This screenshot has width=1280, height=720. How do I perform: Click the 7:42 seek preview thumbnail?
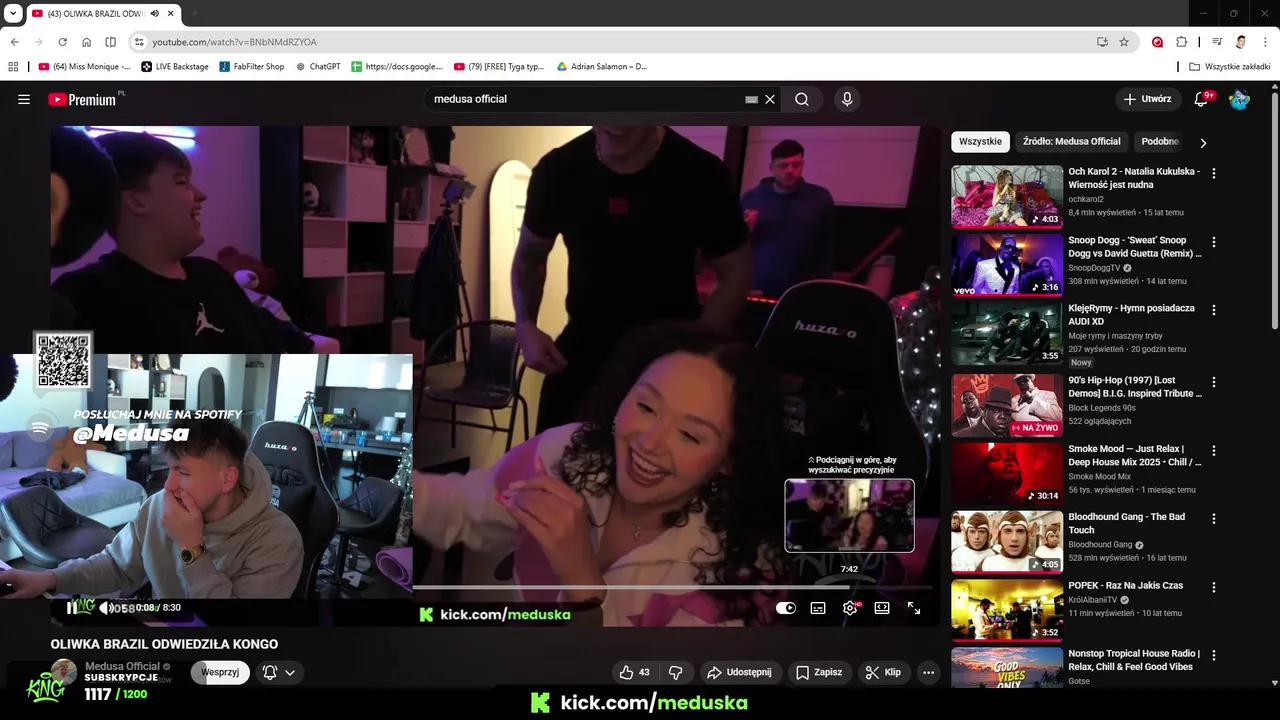(x=849, y=515)
